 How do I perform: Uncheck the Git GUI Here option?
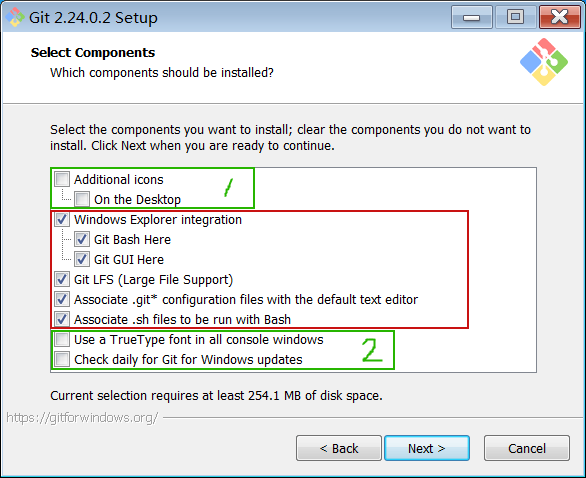[x=82, y=259]
